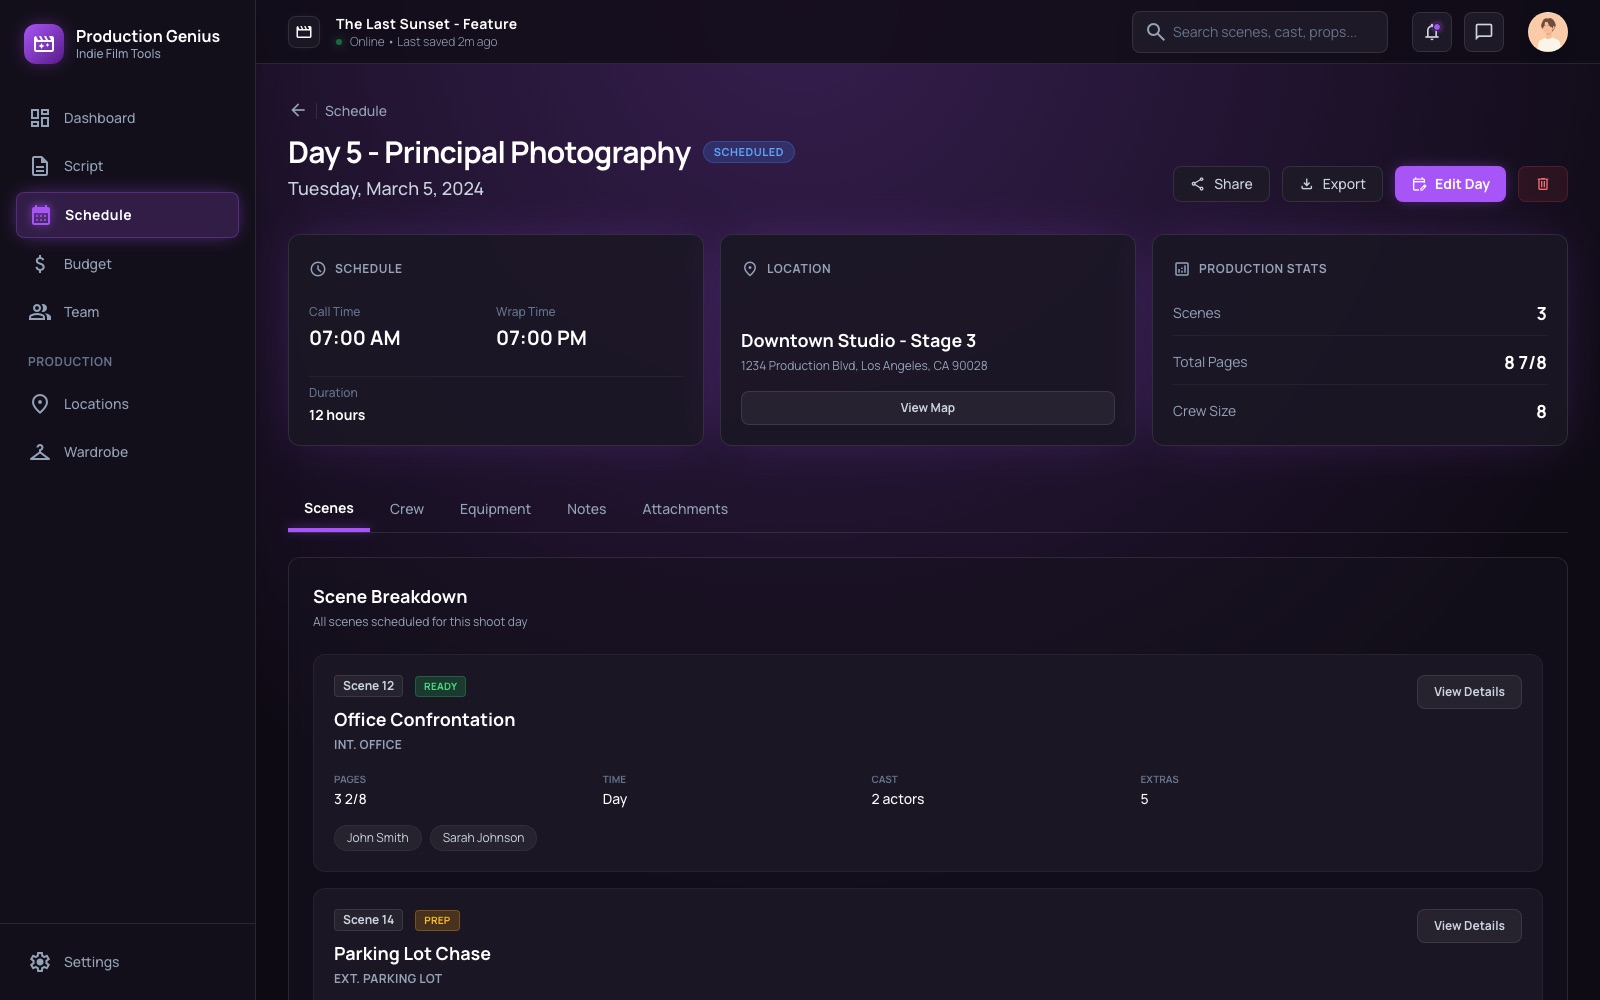Open the Notes tab
The height and width of the screenshot is (1000, 1600).
point(586,509)
